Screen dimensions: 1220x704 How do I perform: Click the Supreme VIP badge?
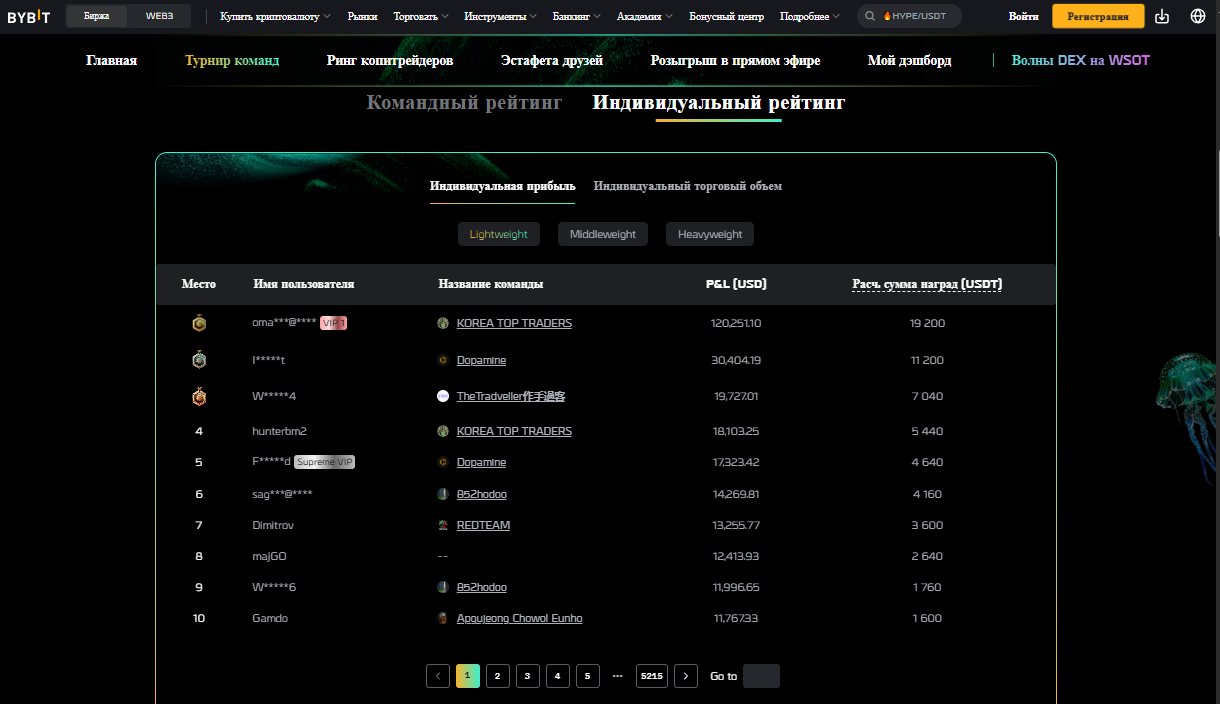[324, 462]
